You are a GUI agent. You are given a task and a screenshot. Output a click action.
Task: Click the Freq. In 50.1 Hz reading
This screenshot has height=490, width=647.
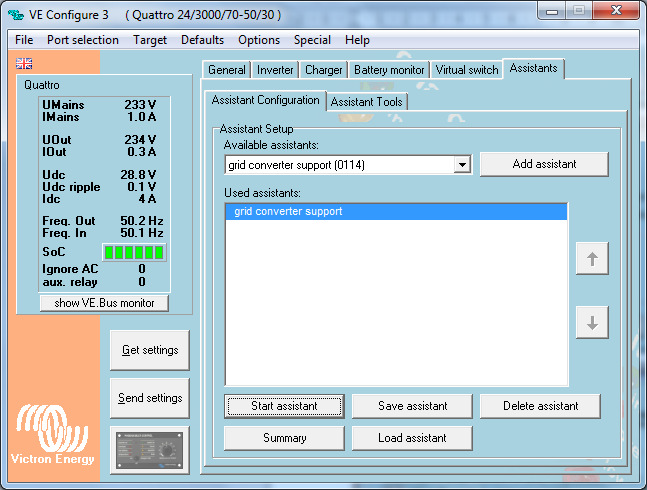(x=142, y=233)
